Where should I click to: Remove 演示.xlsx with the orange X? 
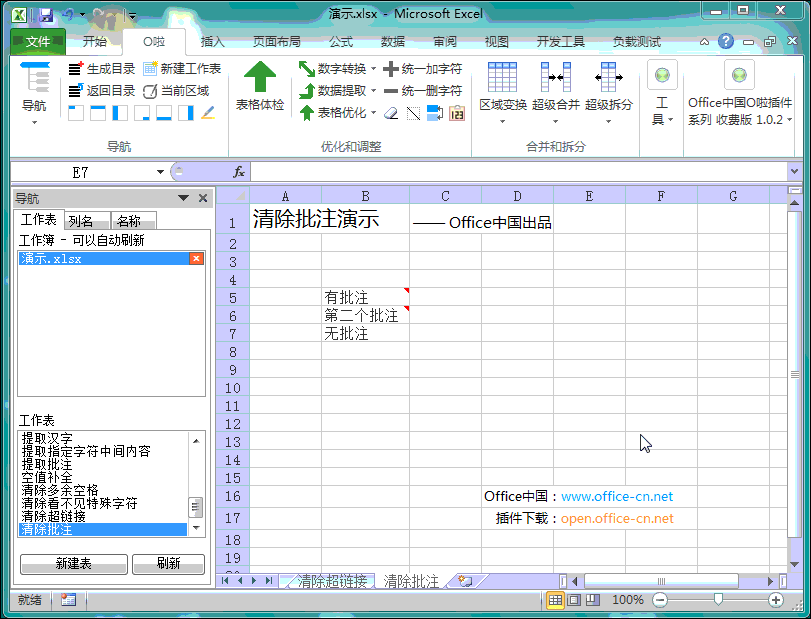point(197,259)
